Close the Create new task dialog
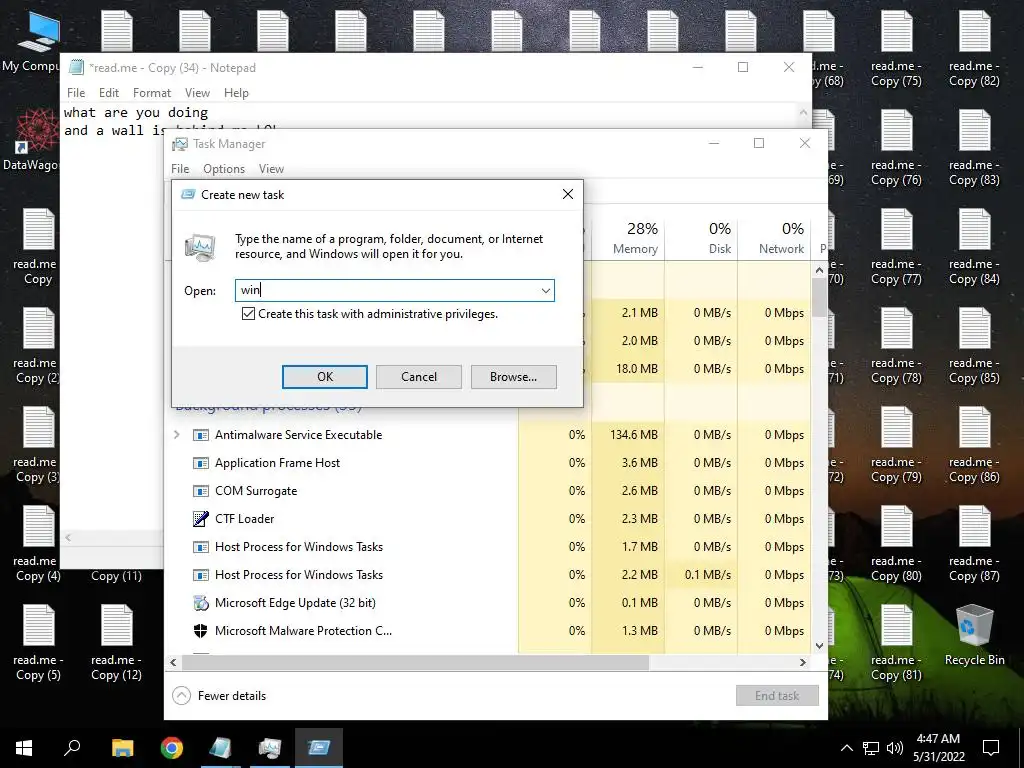The width and height of the screenshot is (1024, 768). [x=568, y=194]
